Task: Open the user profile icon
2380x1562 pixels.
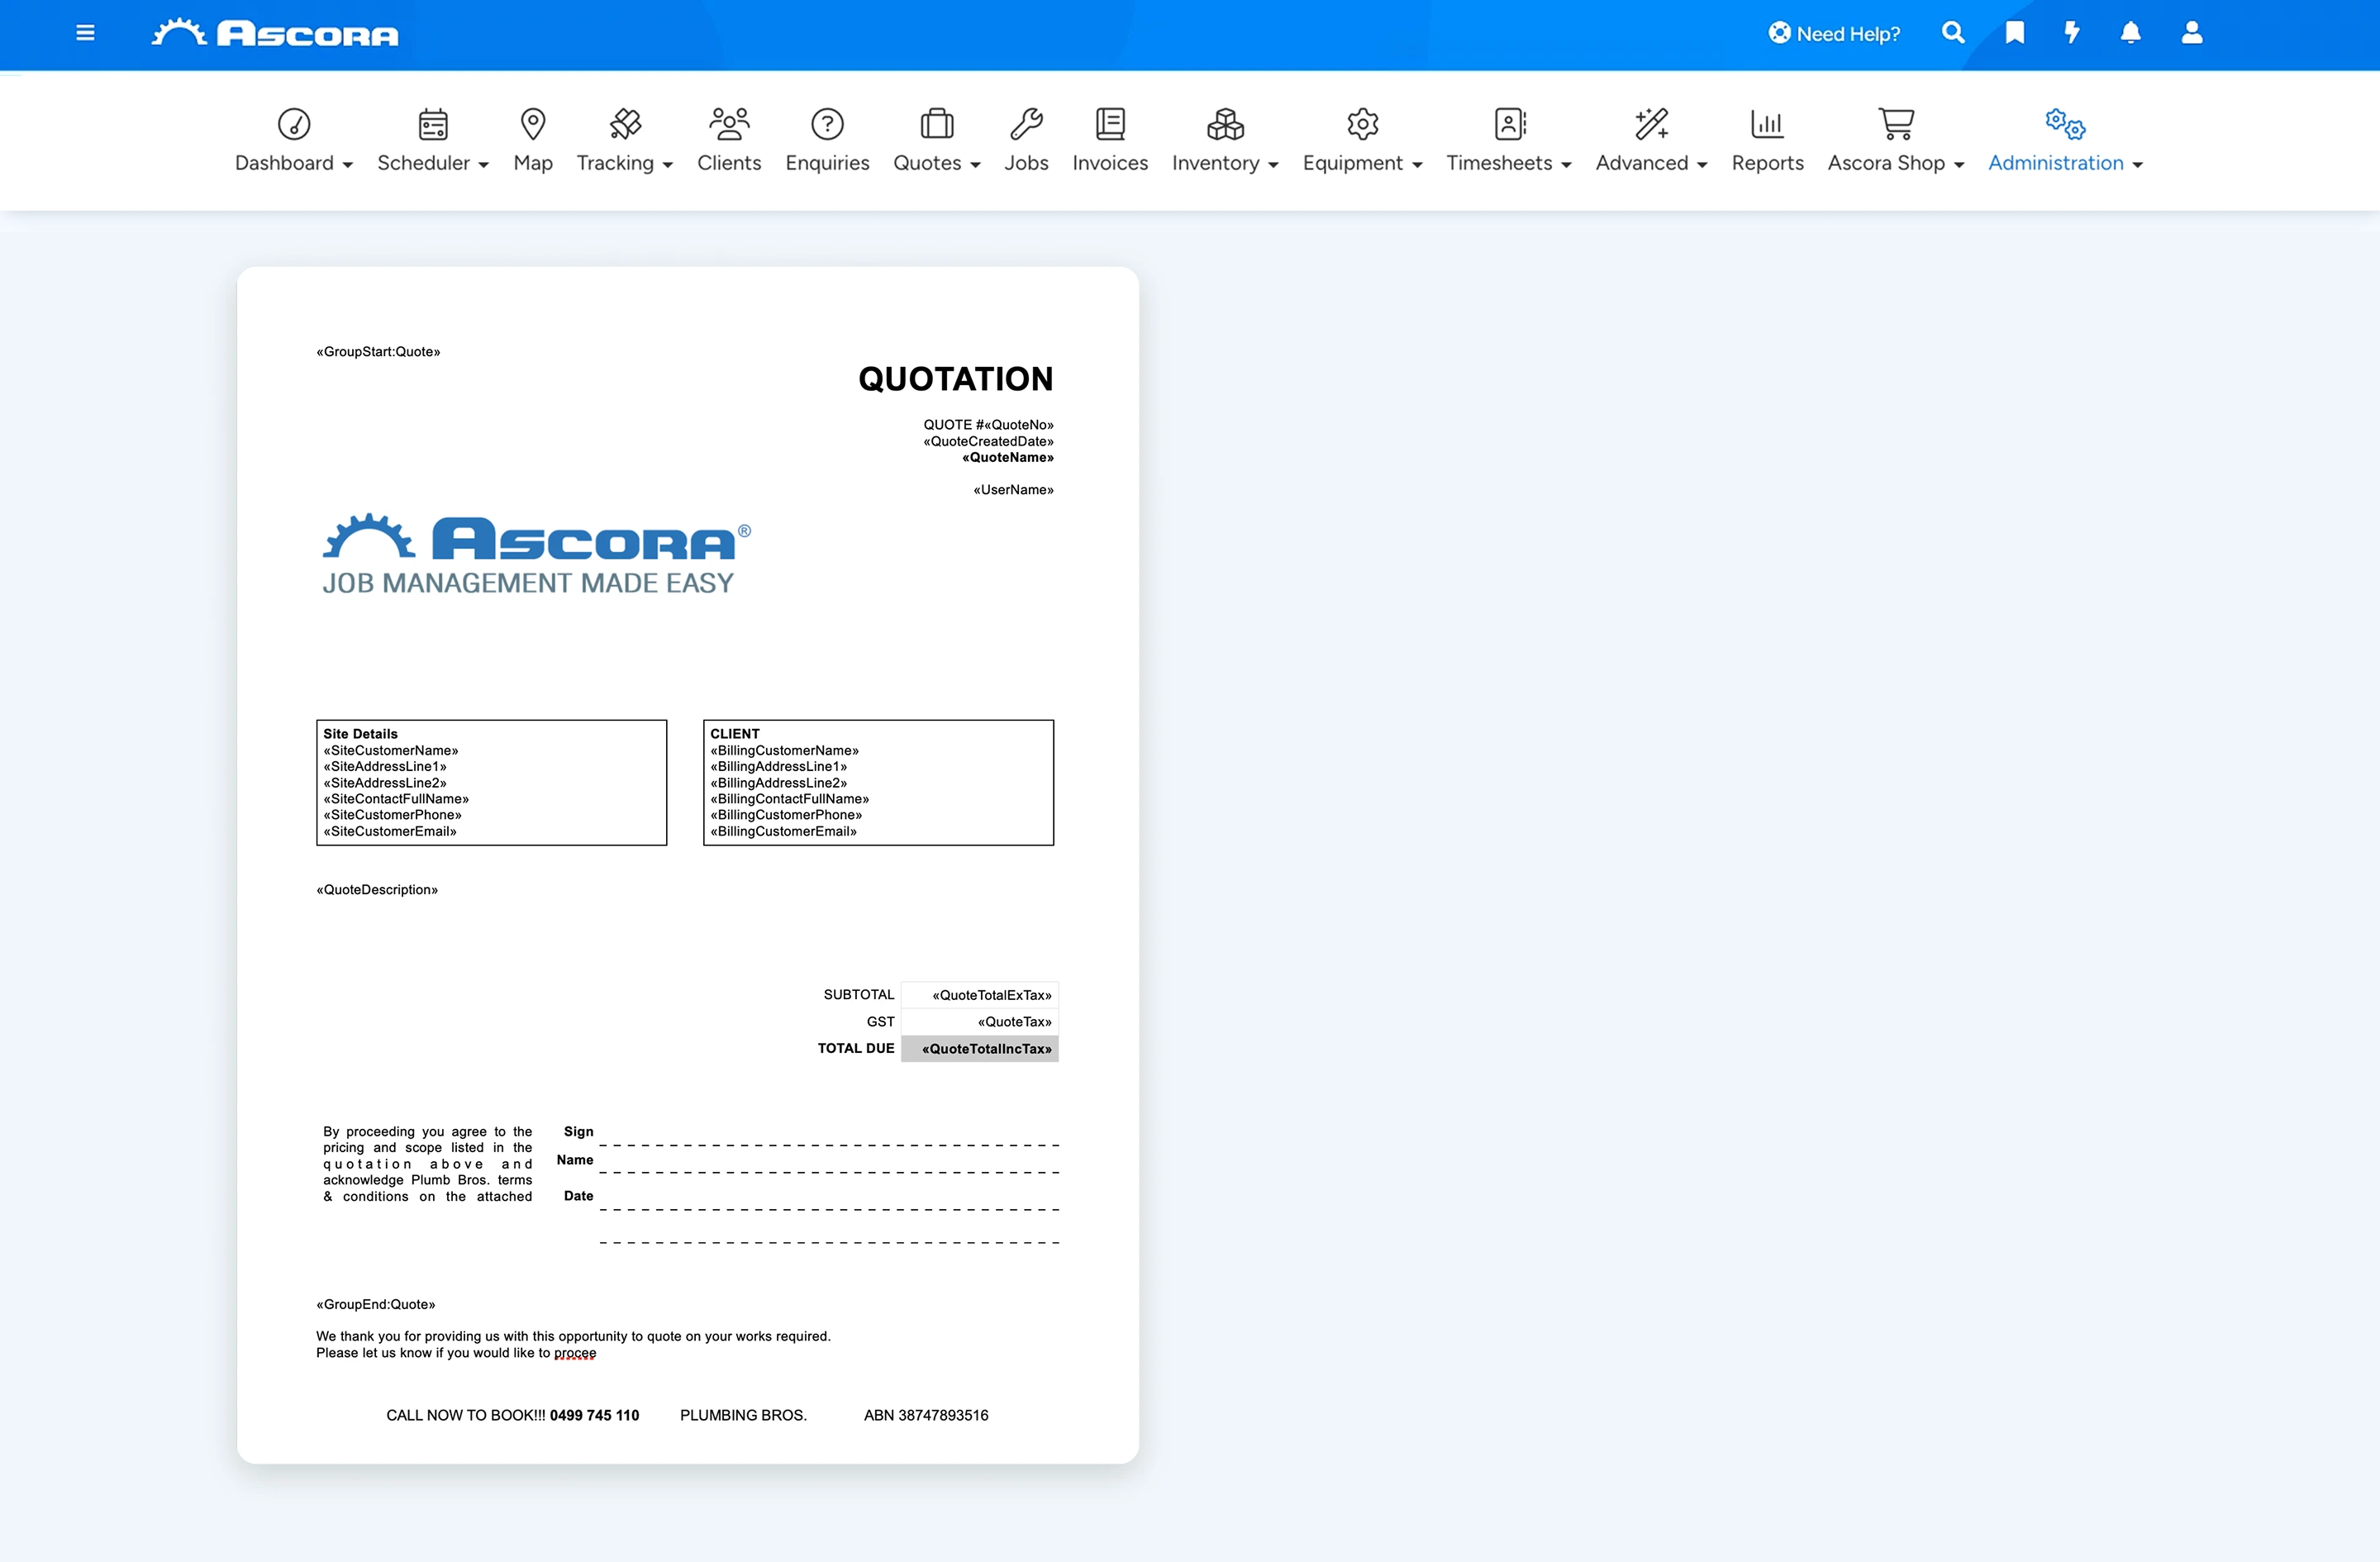Action: [2192, 33]
